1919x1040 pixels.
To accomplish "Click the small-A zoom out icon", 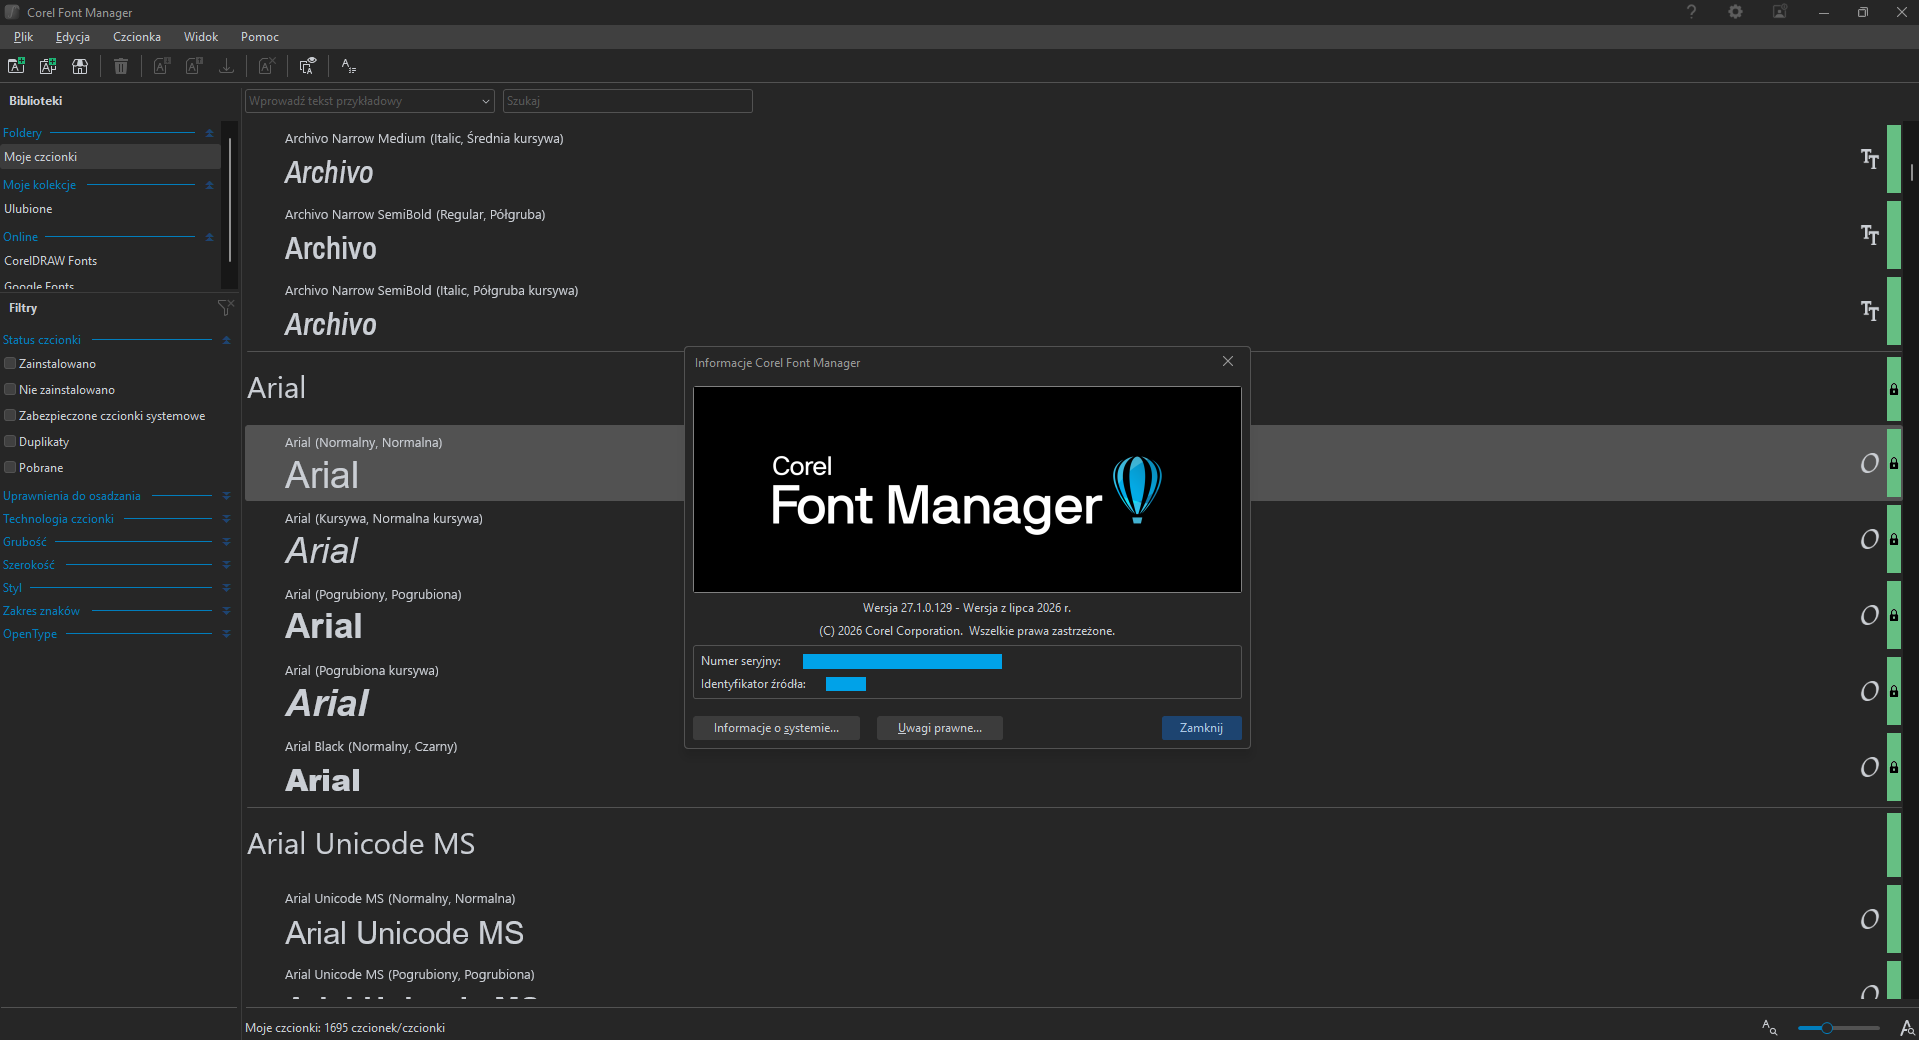I will tap(1769, 1027).
